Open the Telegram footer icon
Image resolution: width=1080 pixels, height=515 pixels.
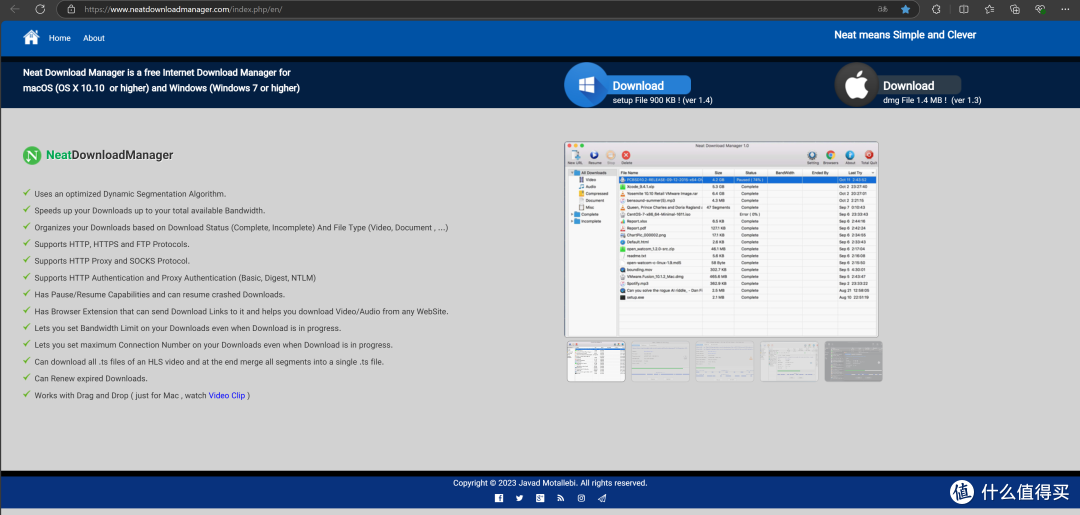point(602,498)
